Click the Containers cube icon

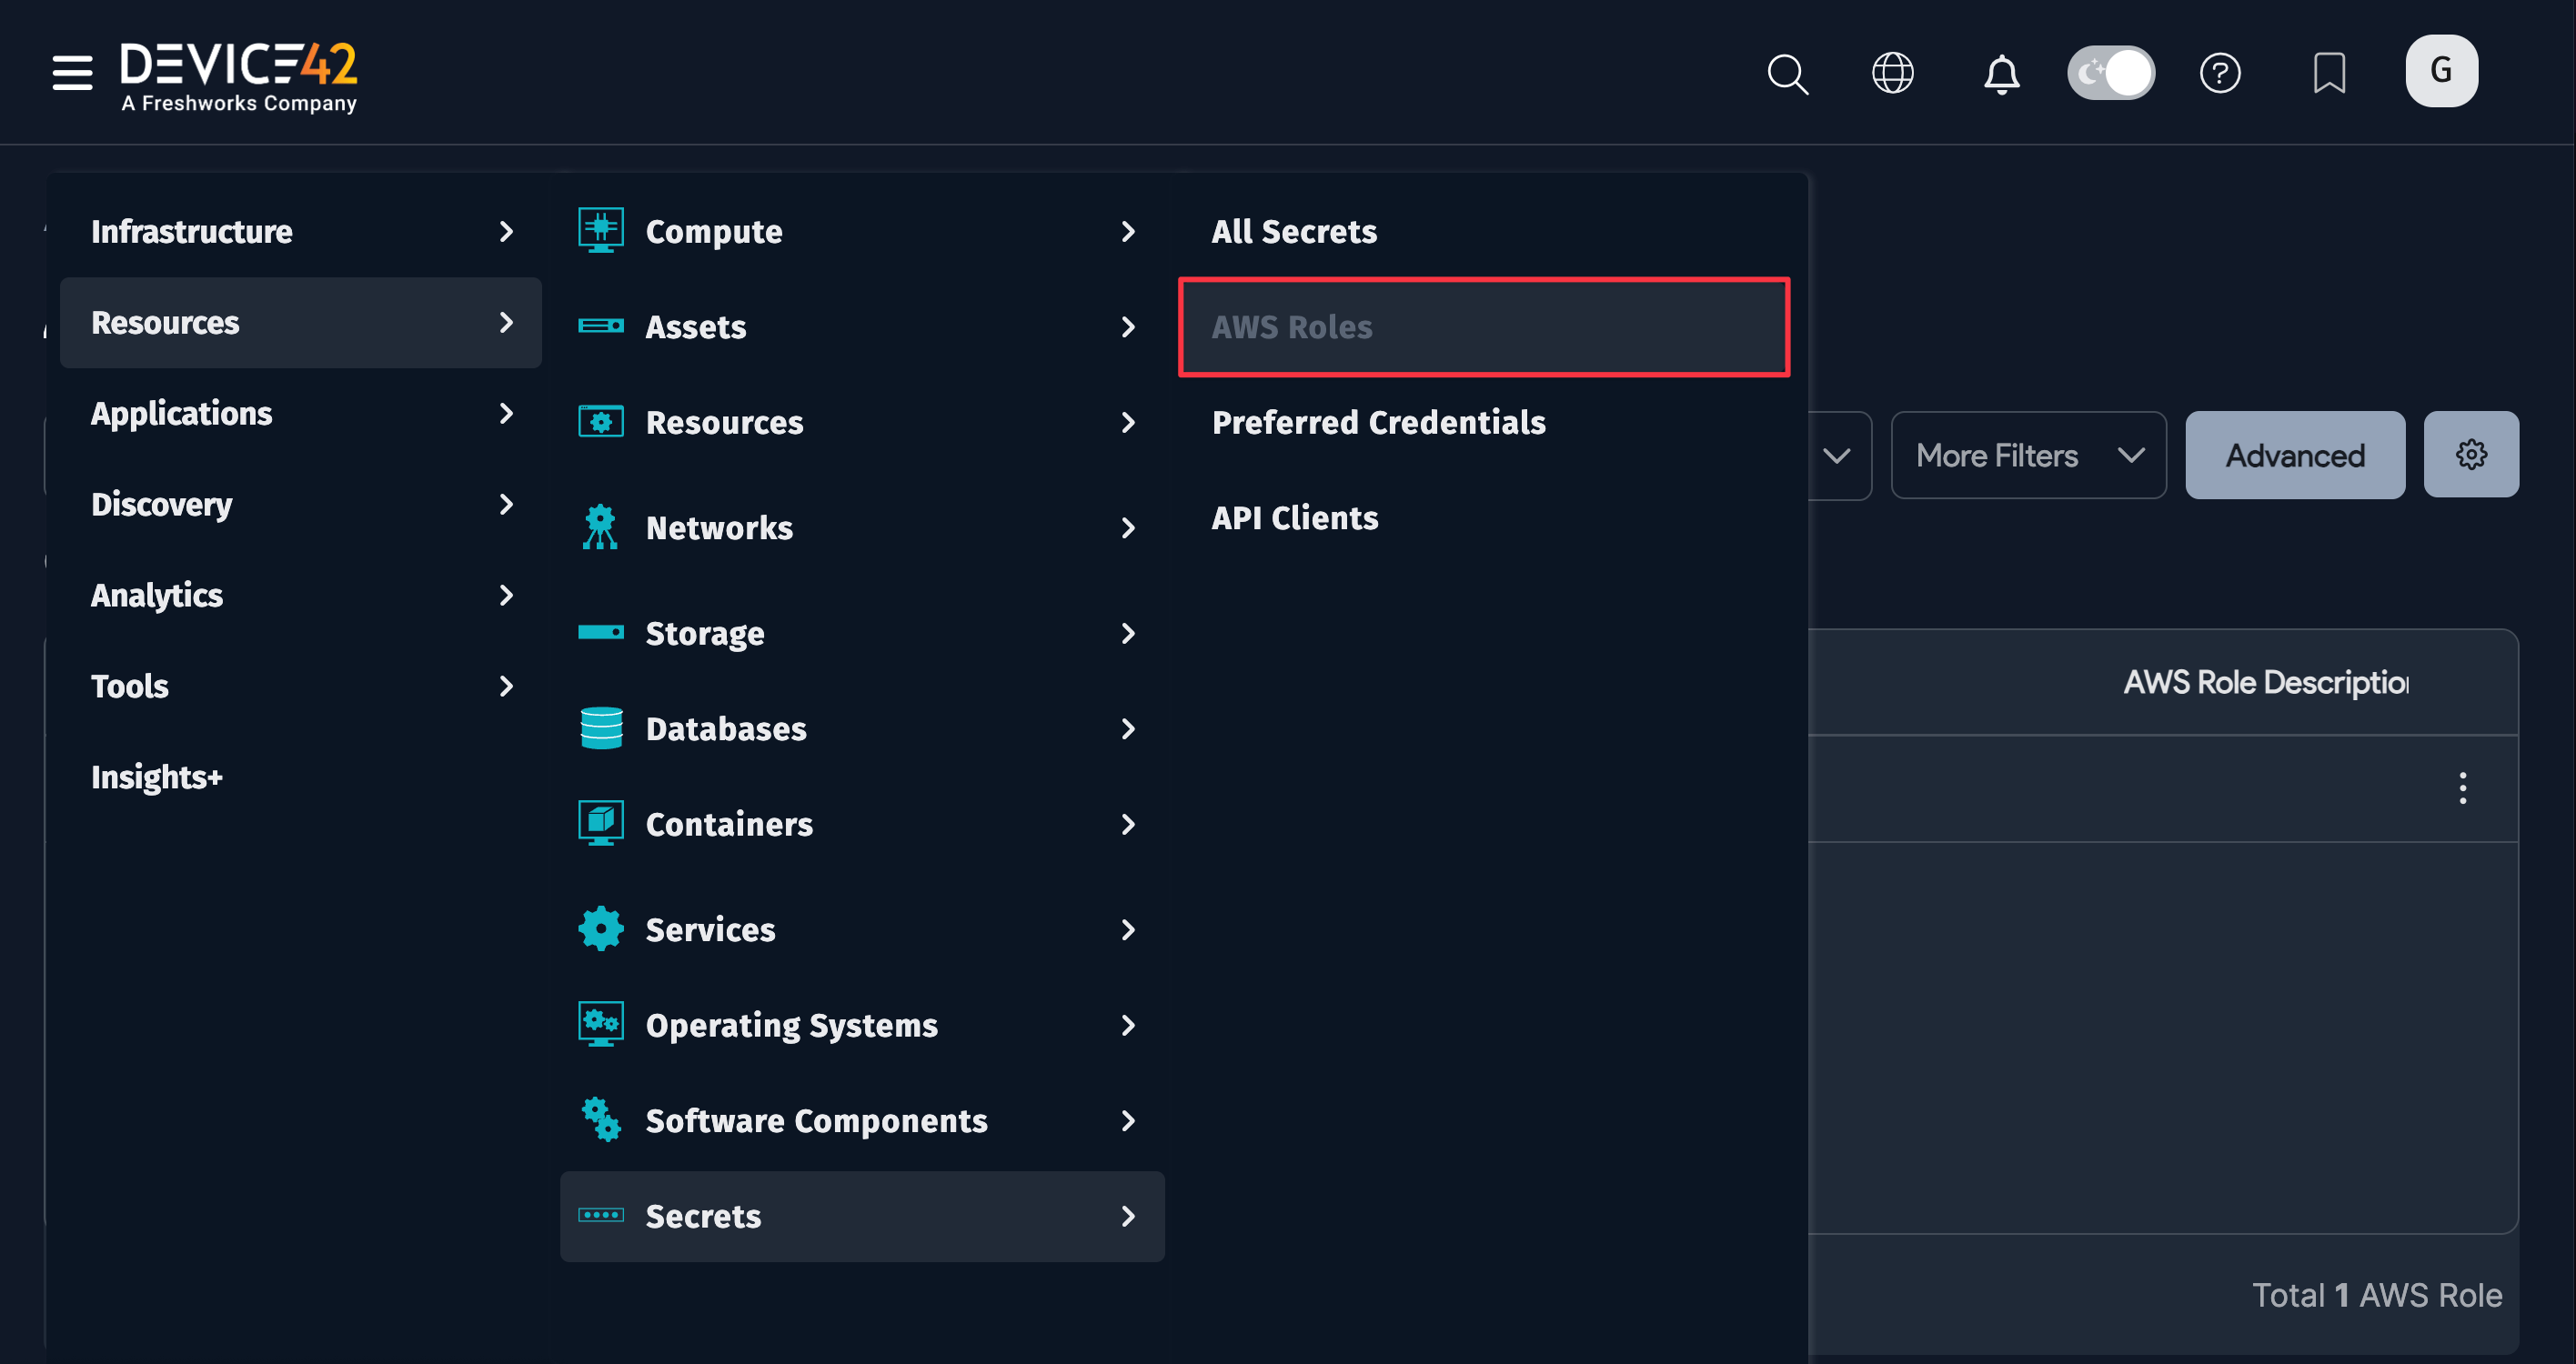click(x=600, y=822)
